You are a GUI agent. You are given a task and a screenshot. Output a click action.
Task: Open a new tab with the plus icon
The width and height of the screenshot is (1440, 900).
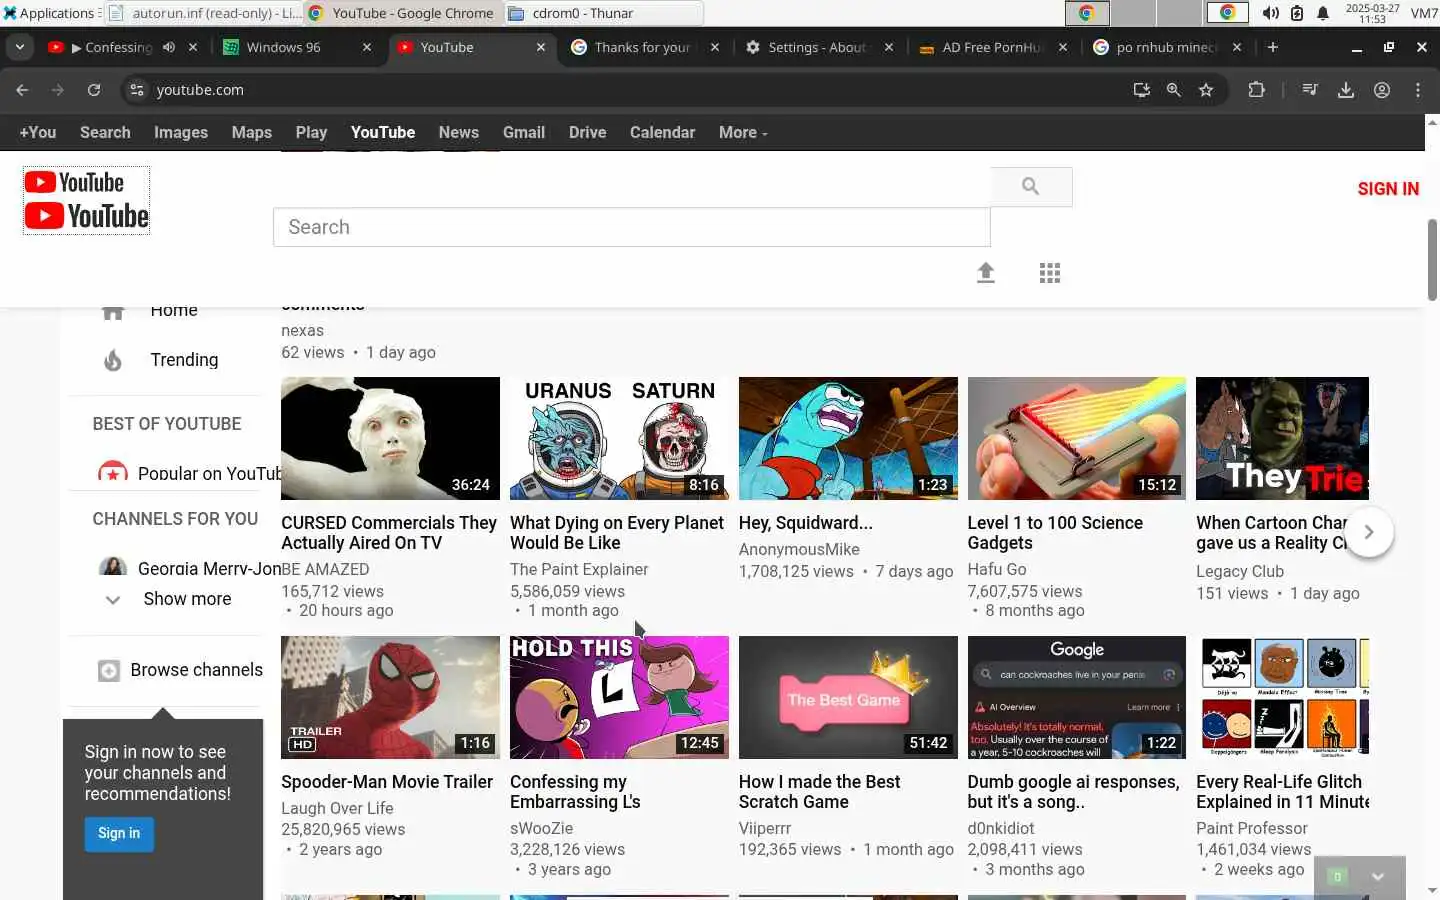1273,47
